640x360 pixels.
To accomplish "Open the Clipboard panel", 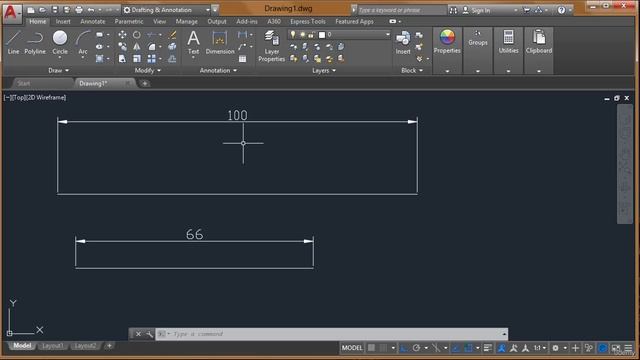I will point(539,42).
